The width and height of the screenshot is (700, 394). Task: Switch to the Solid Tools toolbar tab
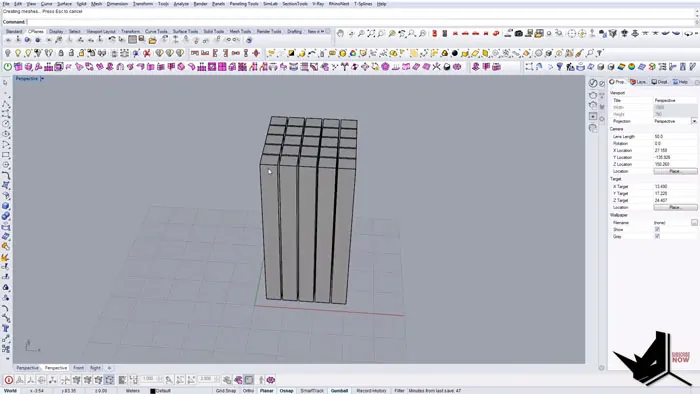(x=213, y=32)
